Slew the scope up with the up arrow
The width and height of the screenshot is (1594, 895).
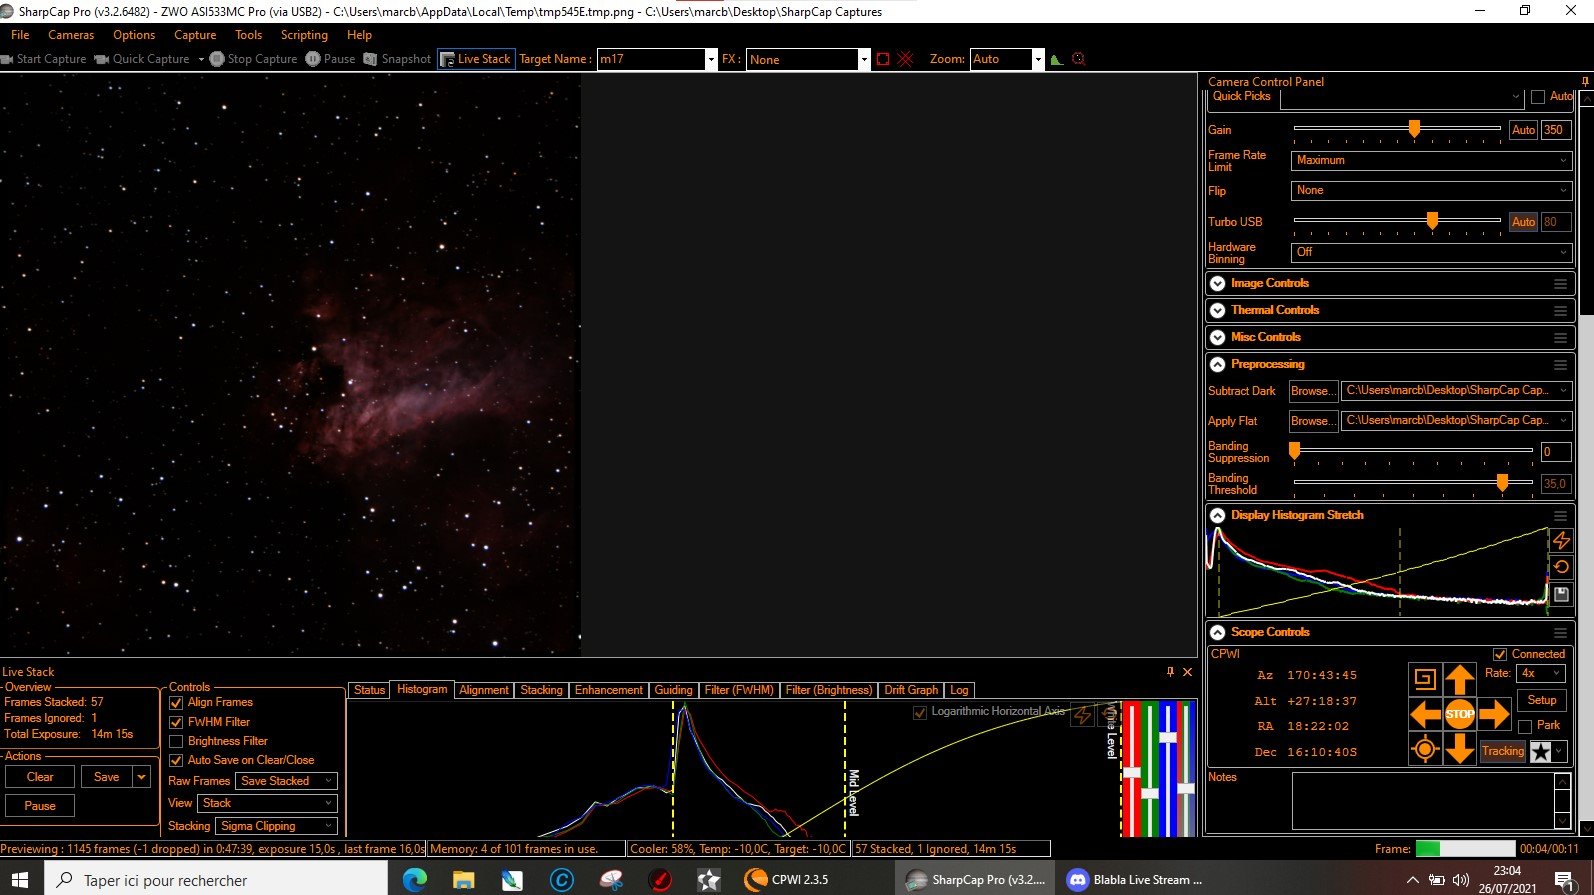tap(1460, 680)
